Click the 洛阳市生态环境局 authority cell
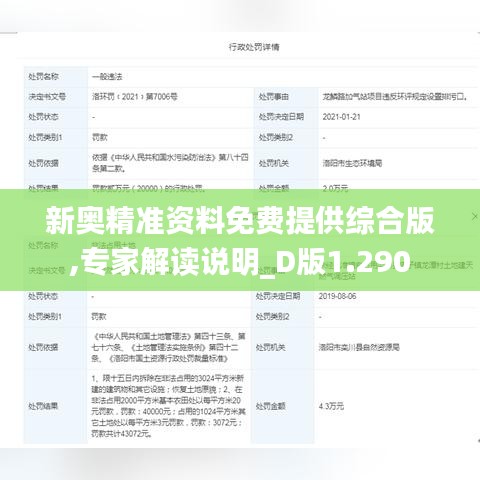 [x=352, y=163]
